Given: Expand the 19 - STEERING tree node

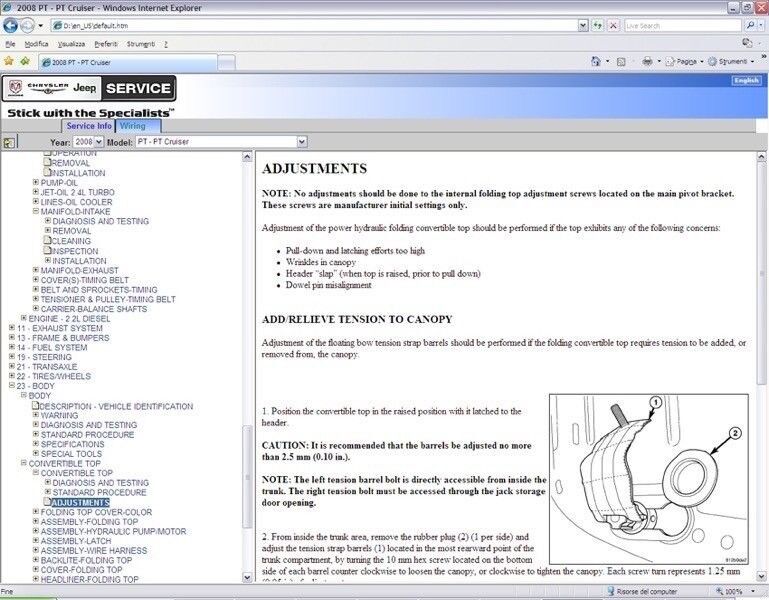Looking at the screenshot, I should (x=11, y=357).
